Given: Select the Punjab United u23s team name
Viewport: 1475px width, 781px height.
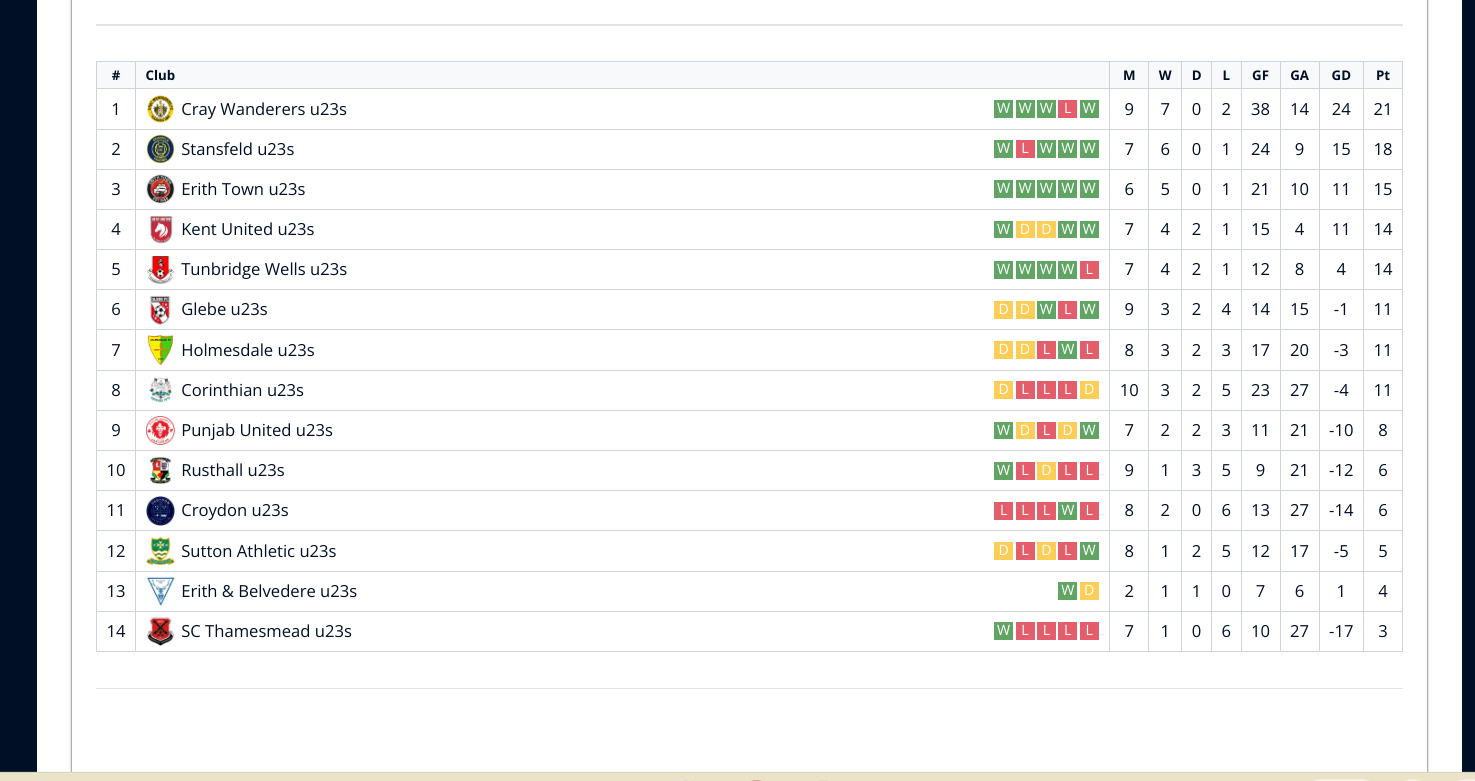Looking at the screenshot, I should coord(257,430).
